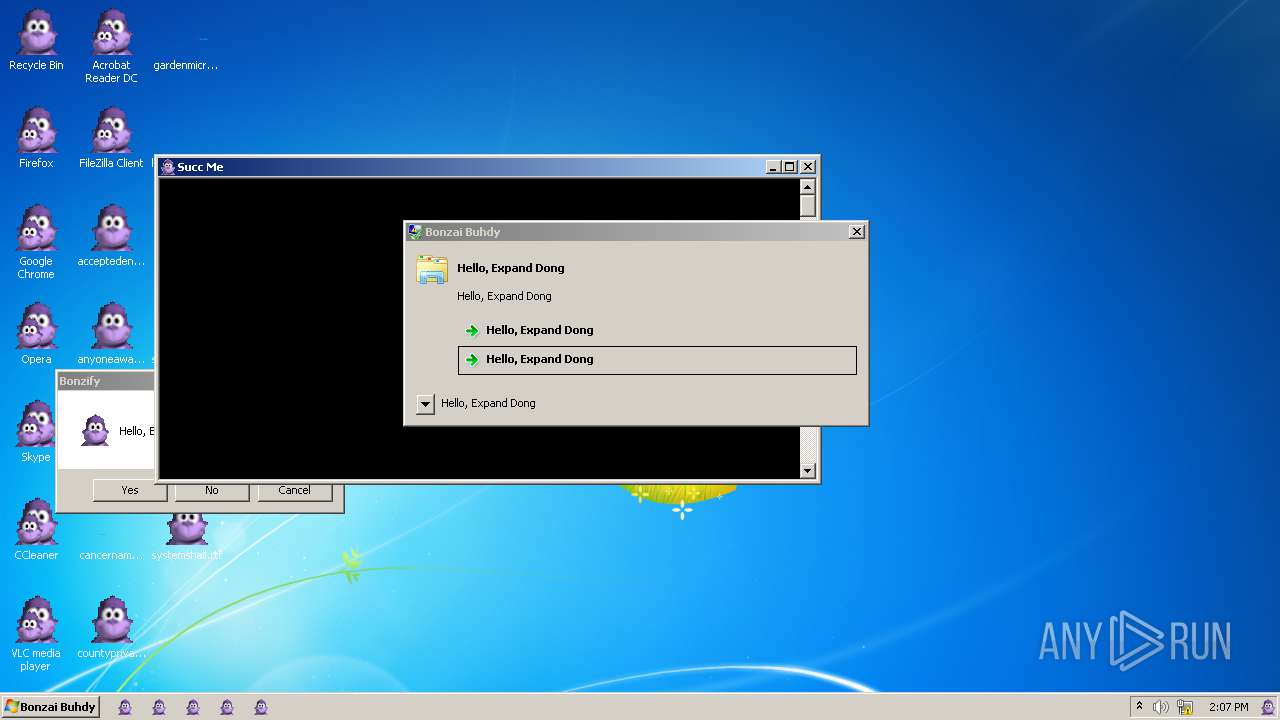Click Yes in the Bonzify dialog
The height and width of the screenshot is (720, 1280).
point(130,491)
